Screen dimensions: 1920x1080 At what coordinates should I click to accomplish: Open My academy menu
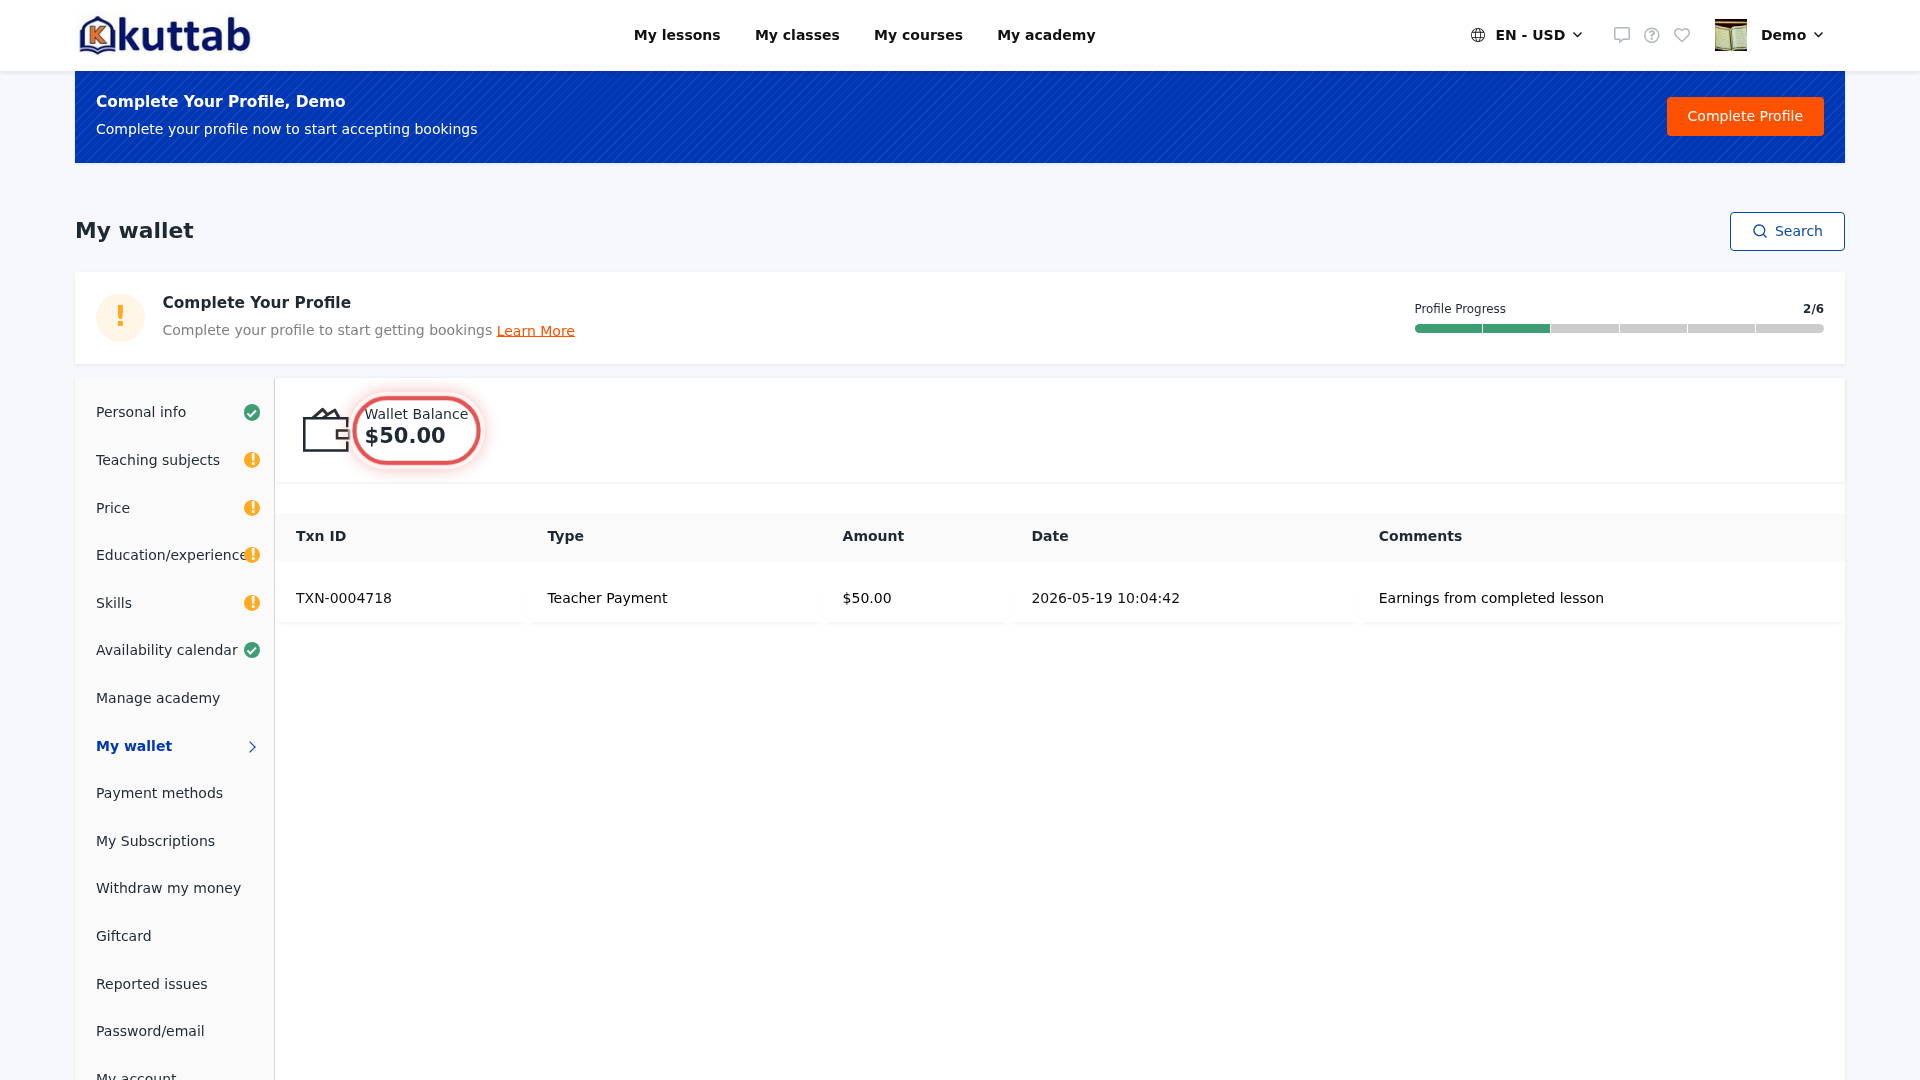pos(1046,35)
